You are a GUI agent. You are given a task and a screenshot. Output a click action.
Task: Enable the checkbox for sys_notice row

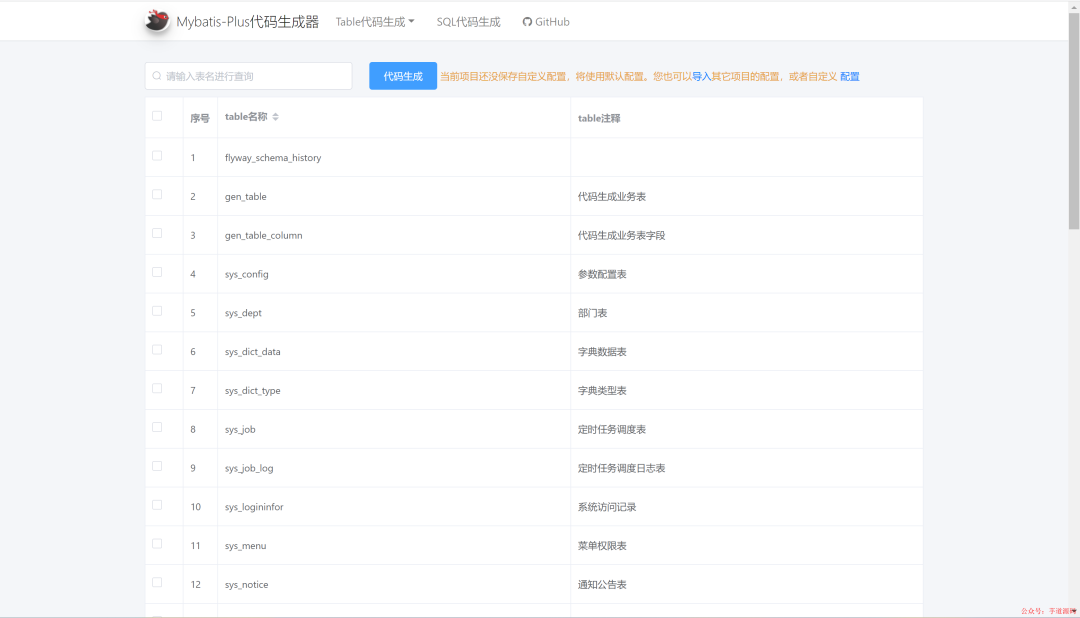(x=156, y=584)
